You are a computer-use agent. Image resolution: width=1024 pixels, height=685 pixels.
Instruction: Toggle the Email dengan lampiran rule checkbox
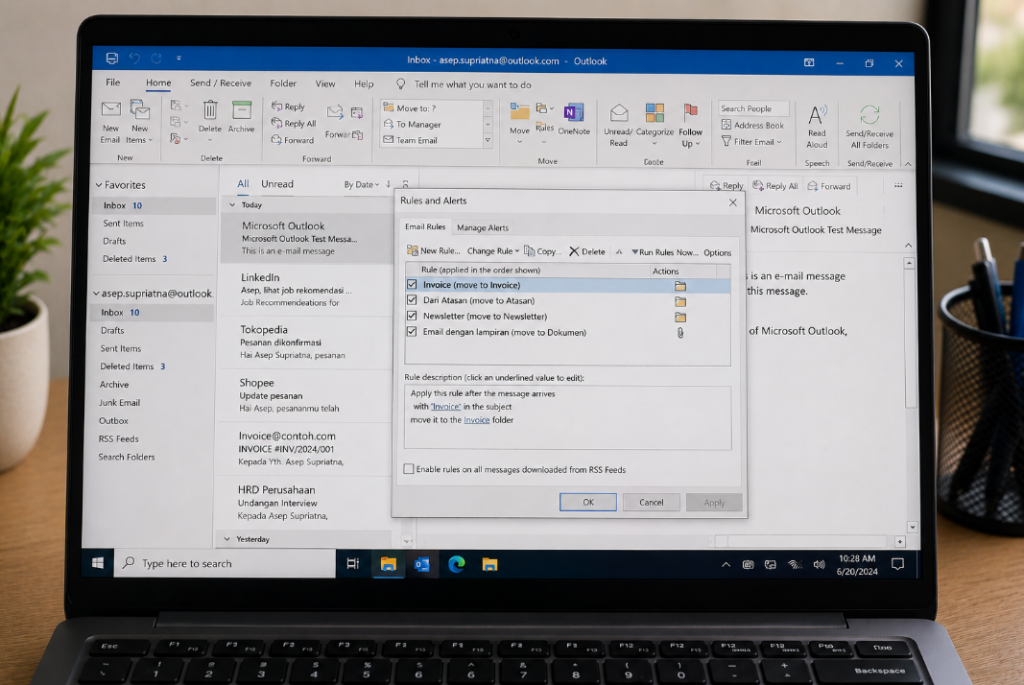pos(411,331)
